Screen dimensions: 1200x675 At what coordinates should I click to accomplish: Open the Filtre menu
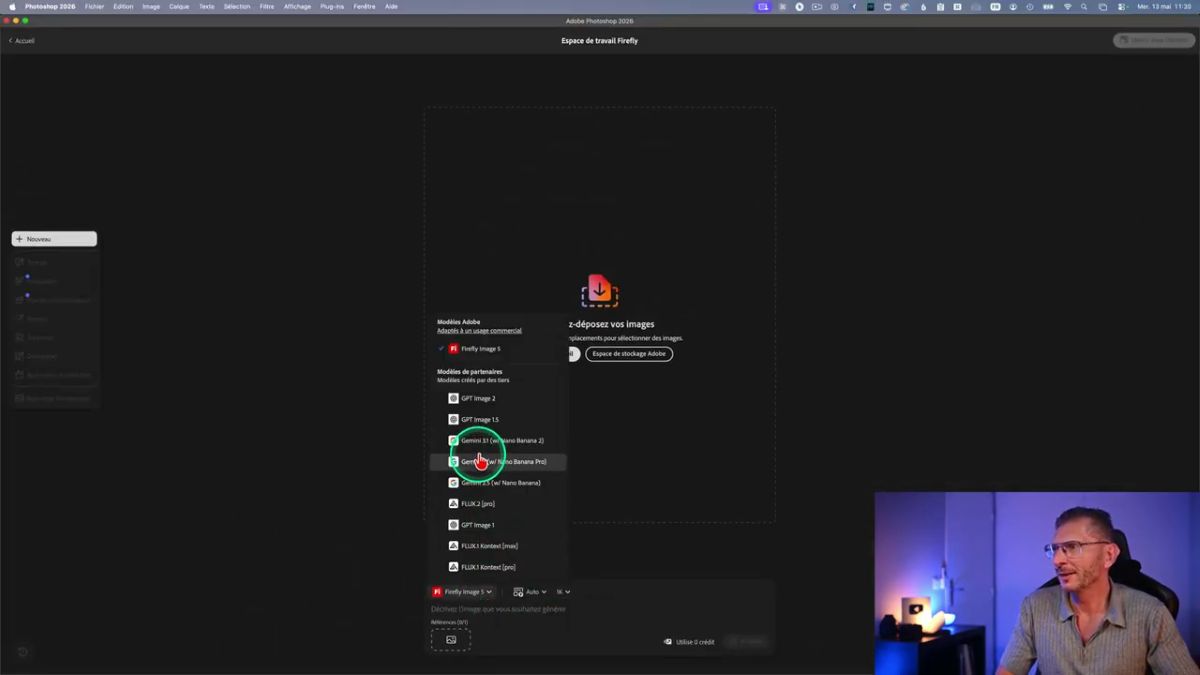(x=267, y=6)
